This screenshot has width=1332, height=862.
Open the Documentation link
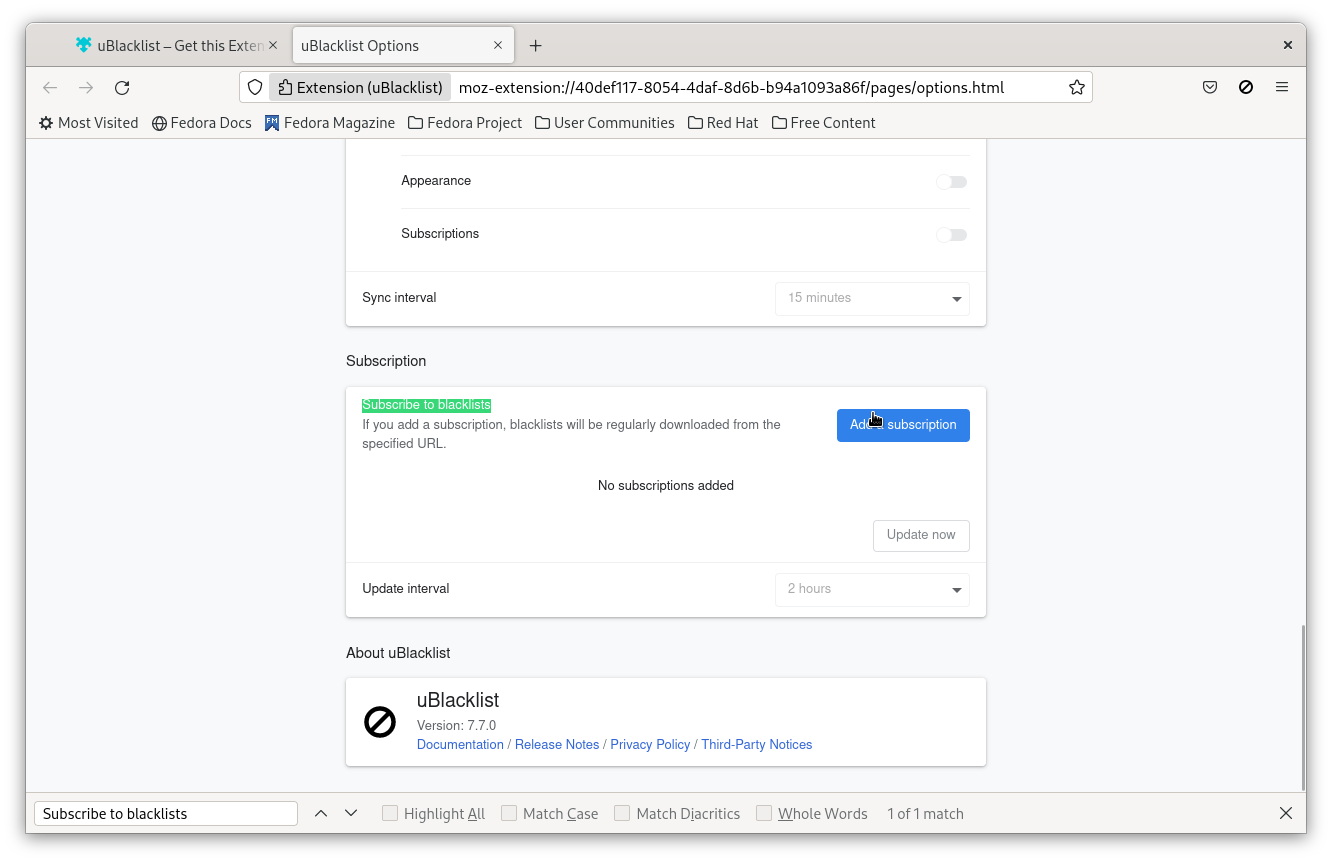click(460, 745)
